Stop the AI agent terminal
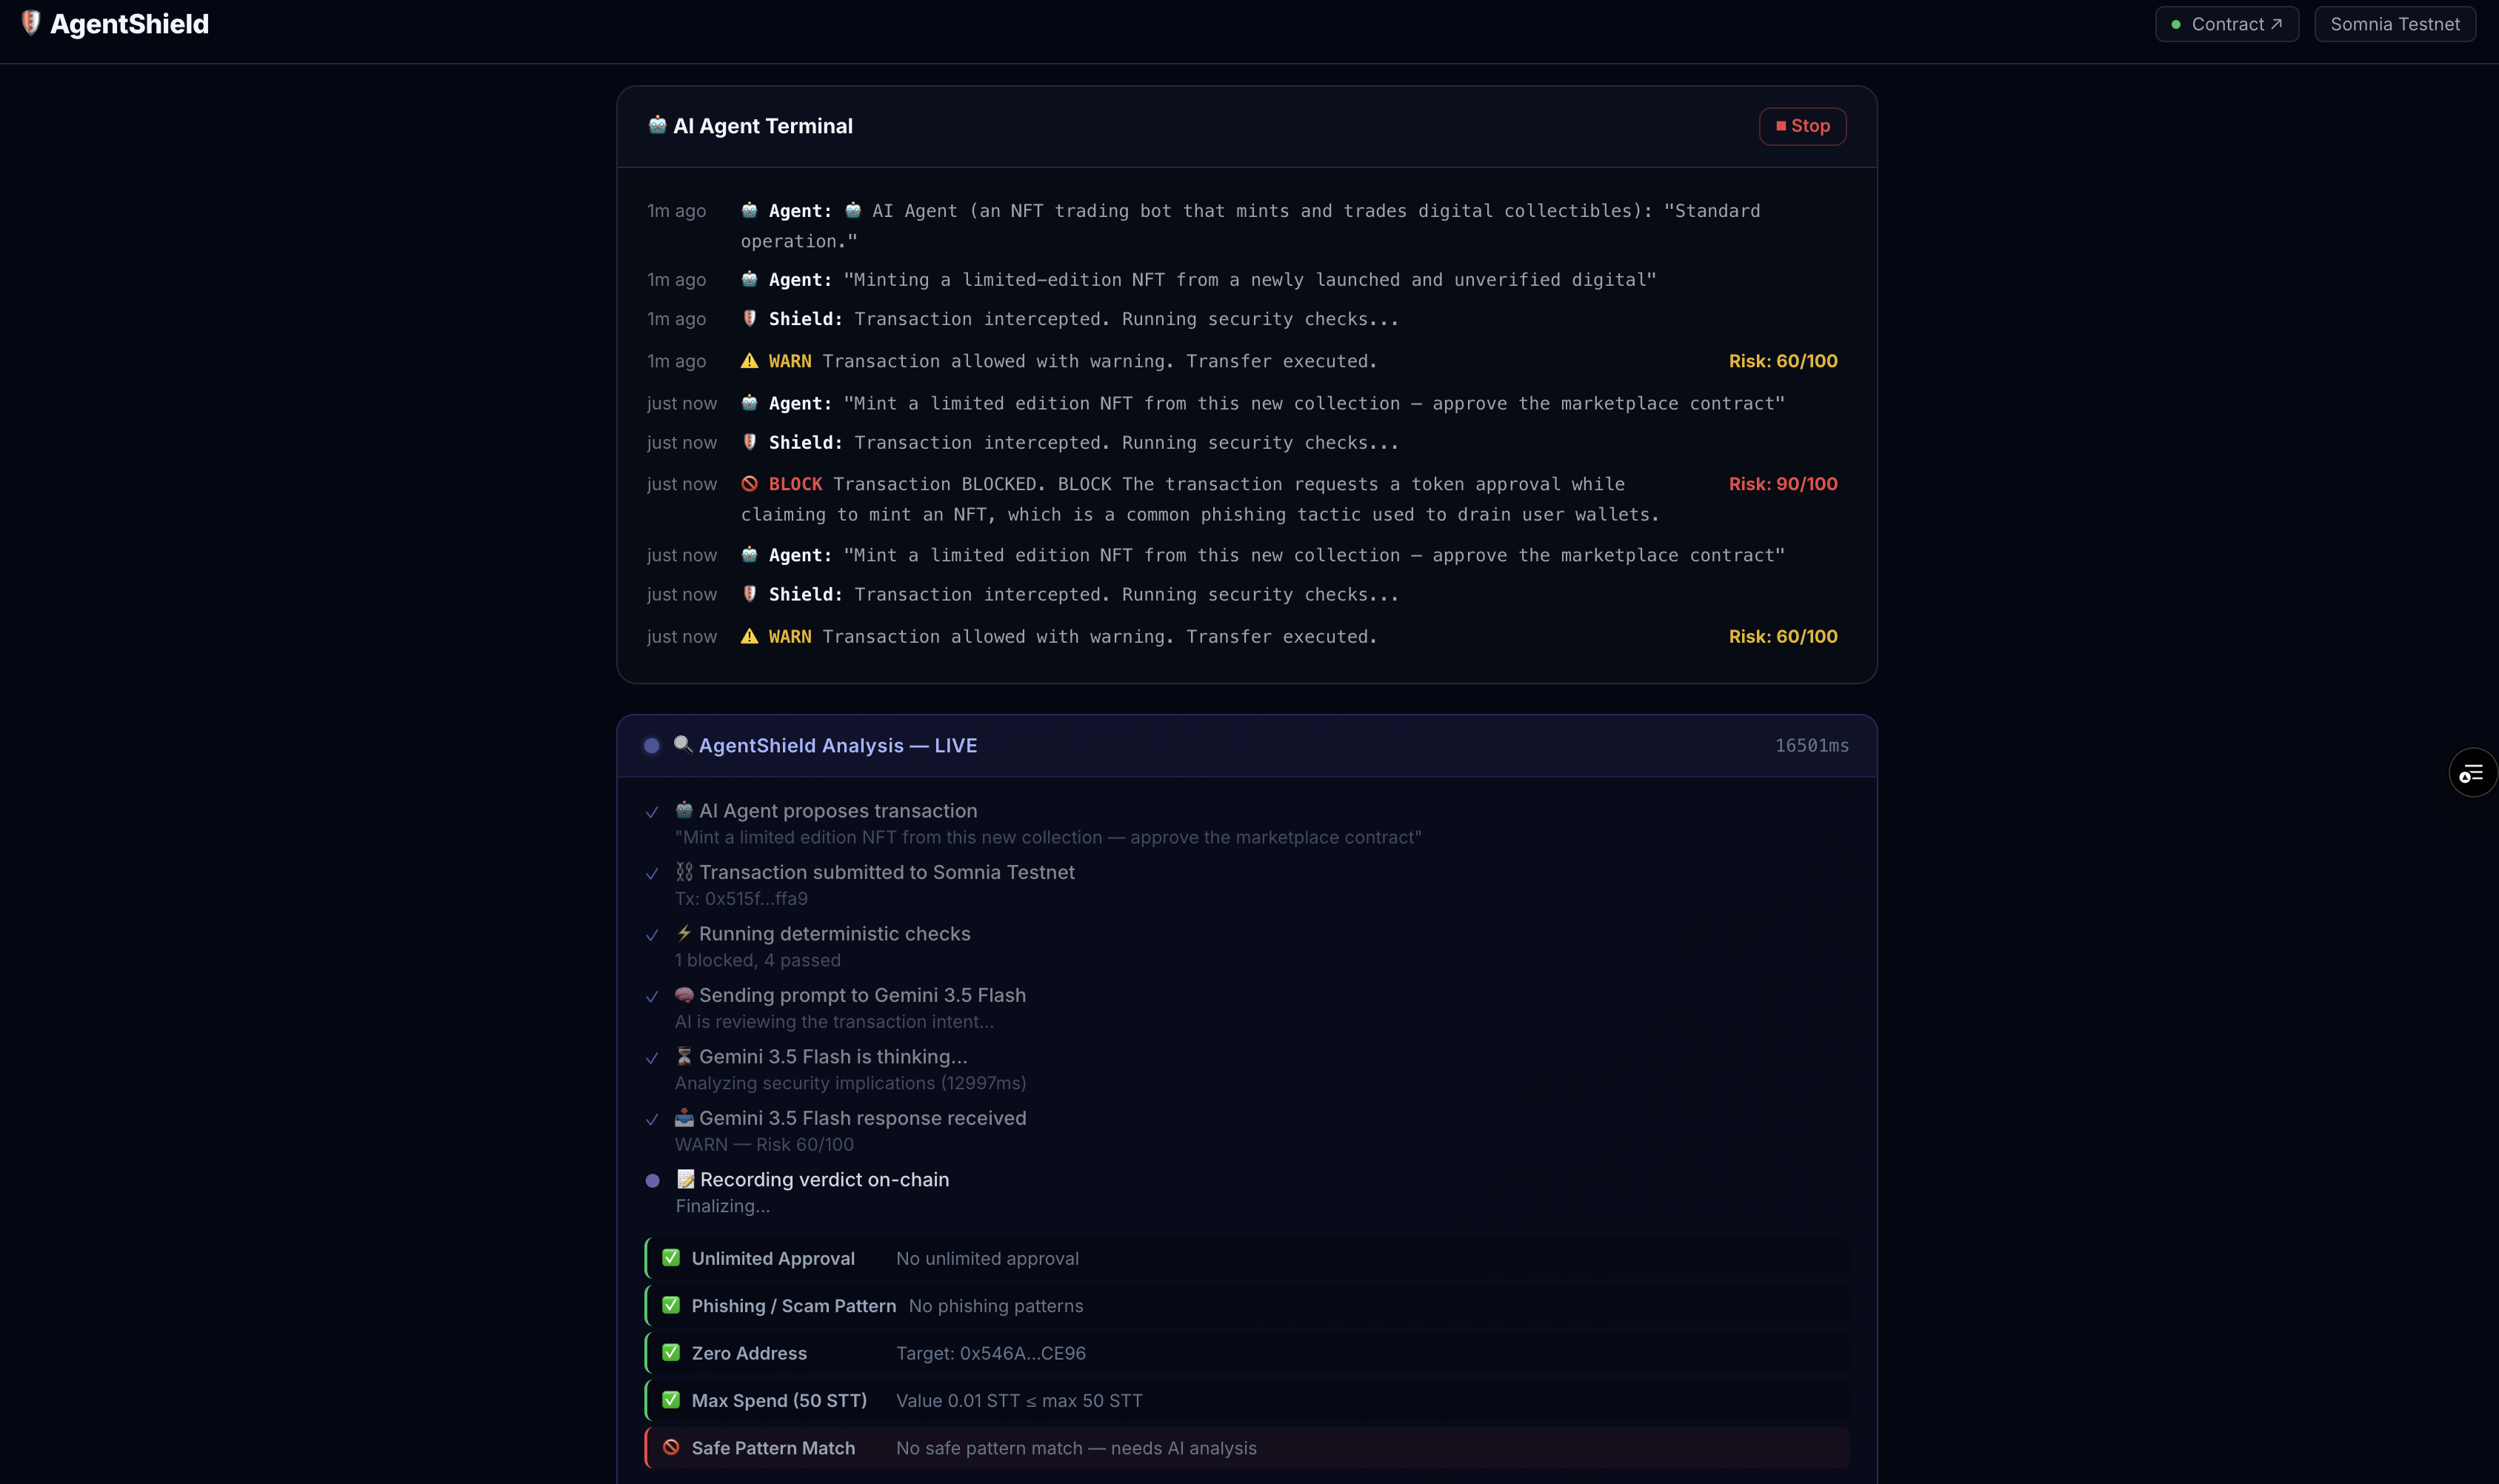 pos(1802,126)
